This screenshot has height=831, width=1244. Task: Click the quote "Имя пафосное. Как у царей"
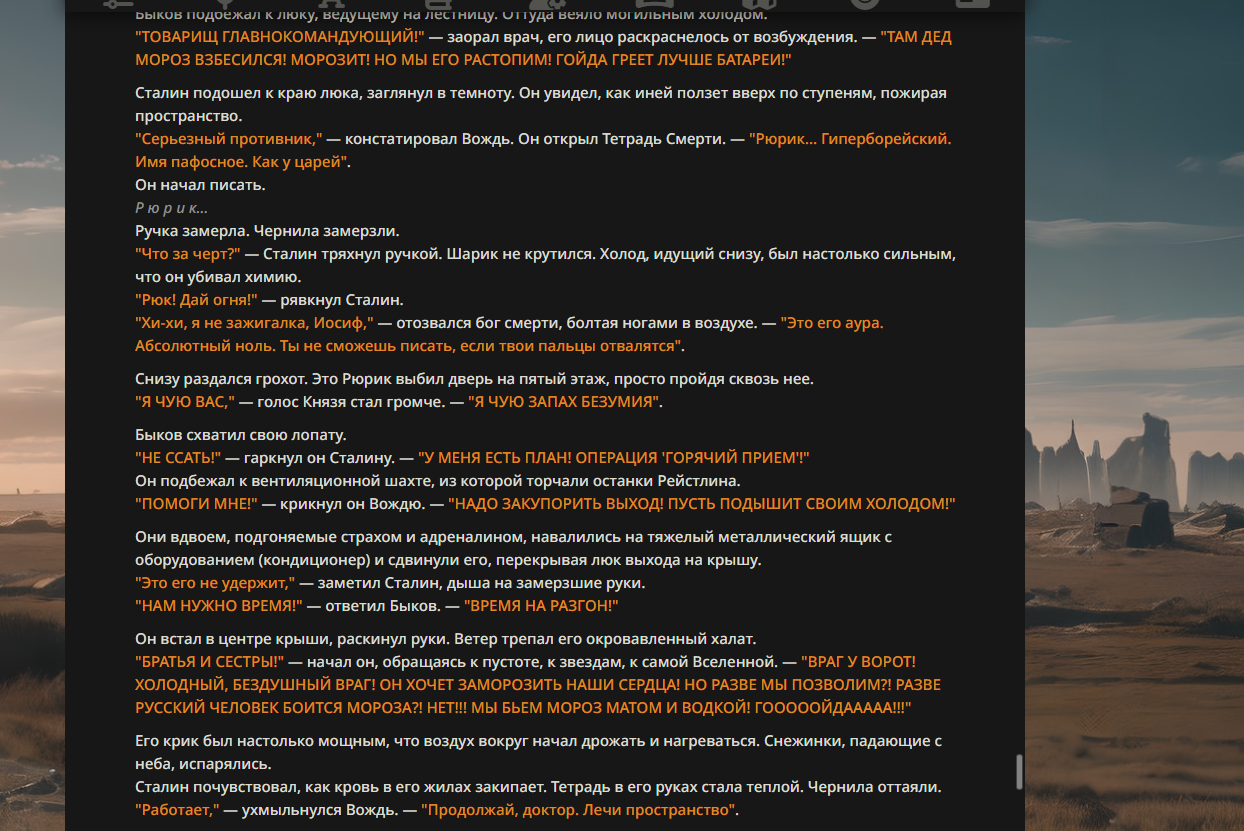click(x=243, y=162)
